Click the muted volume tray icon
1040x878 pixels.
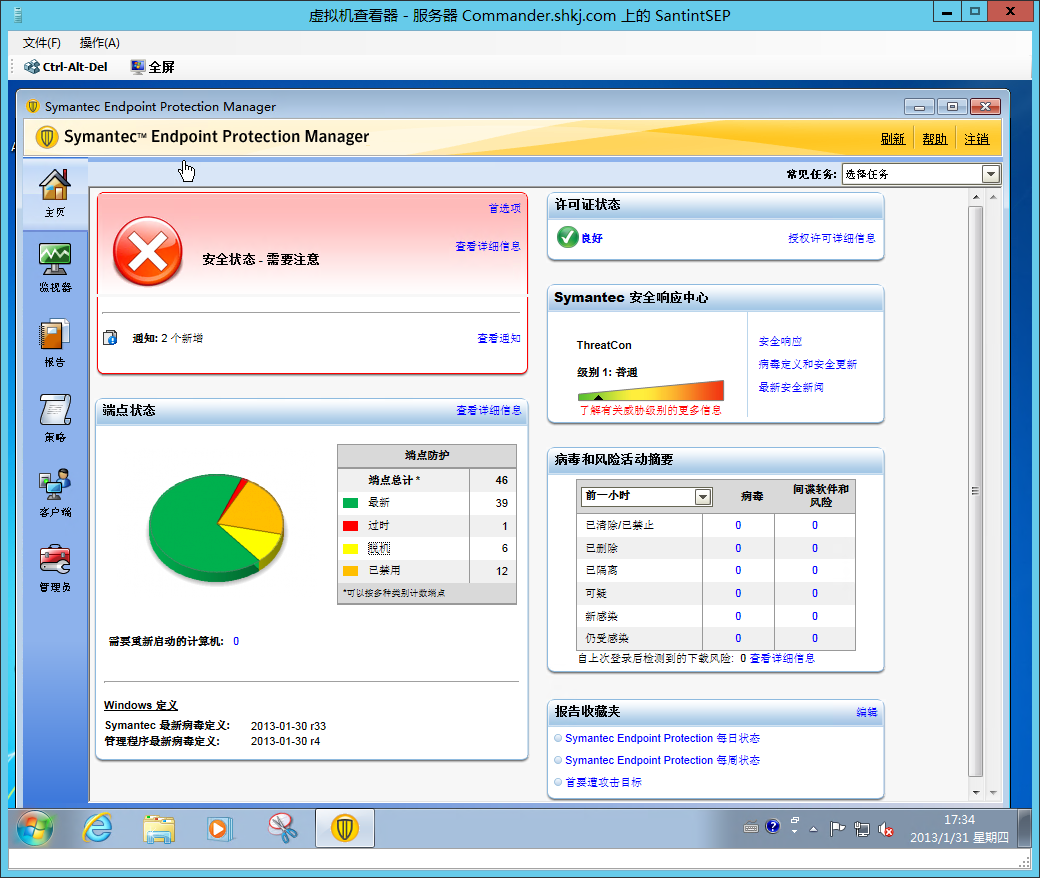(885, 829)
